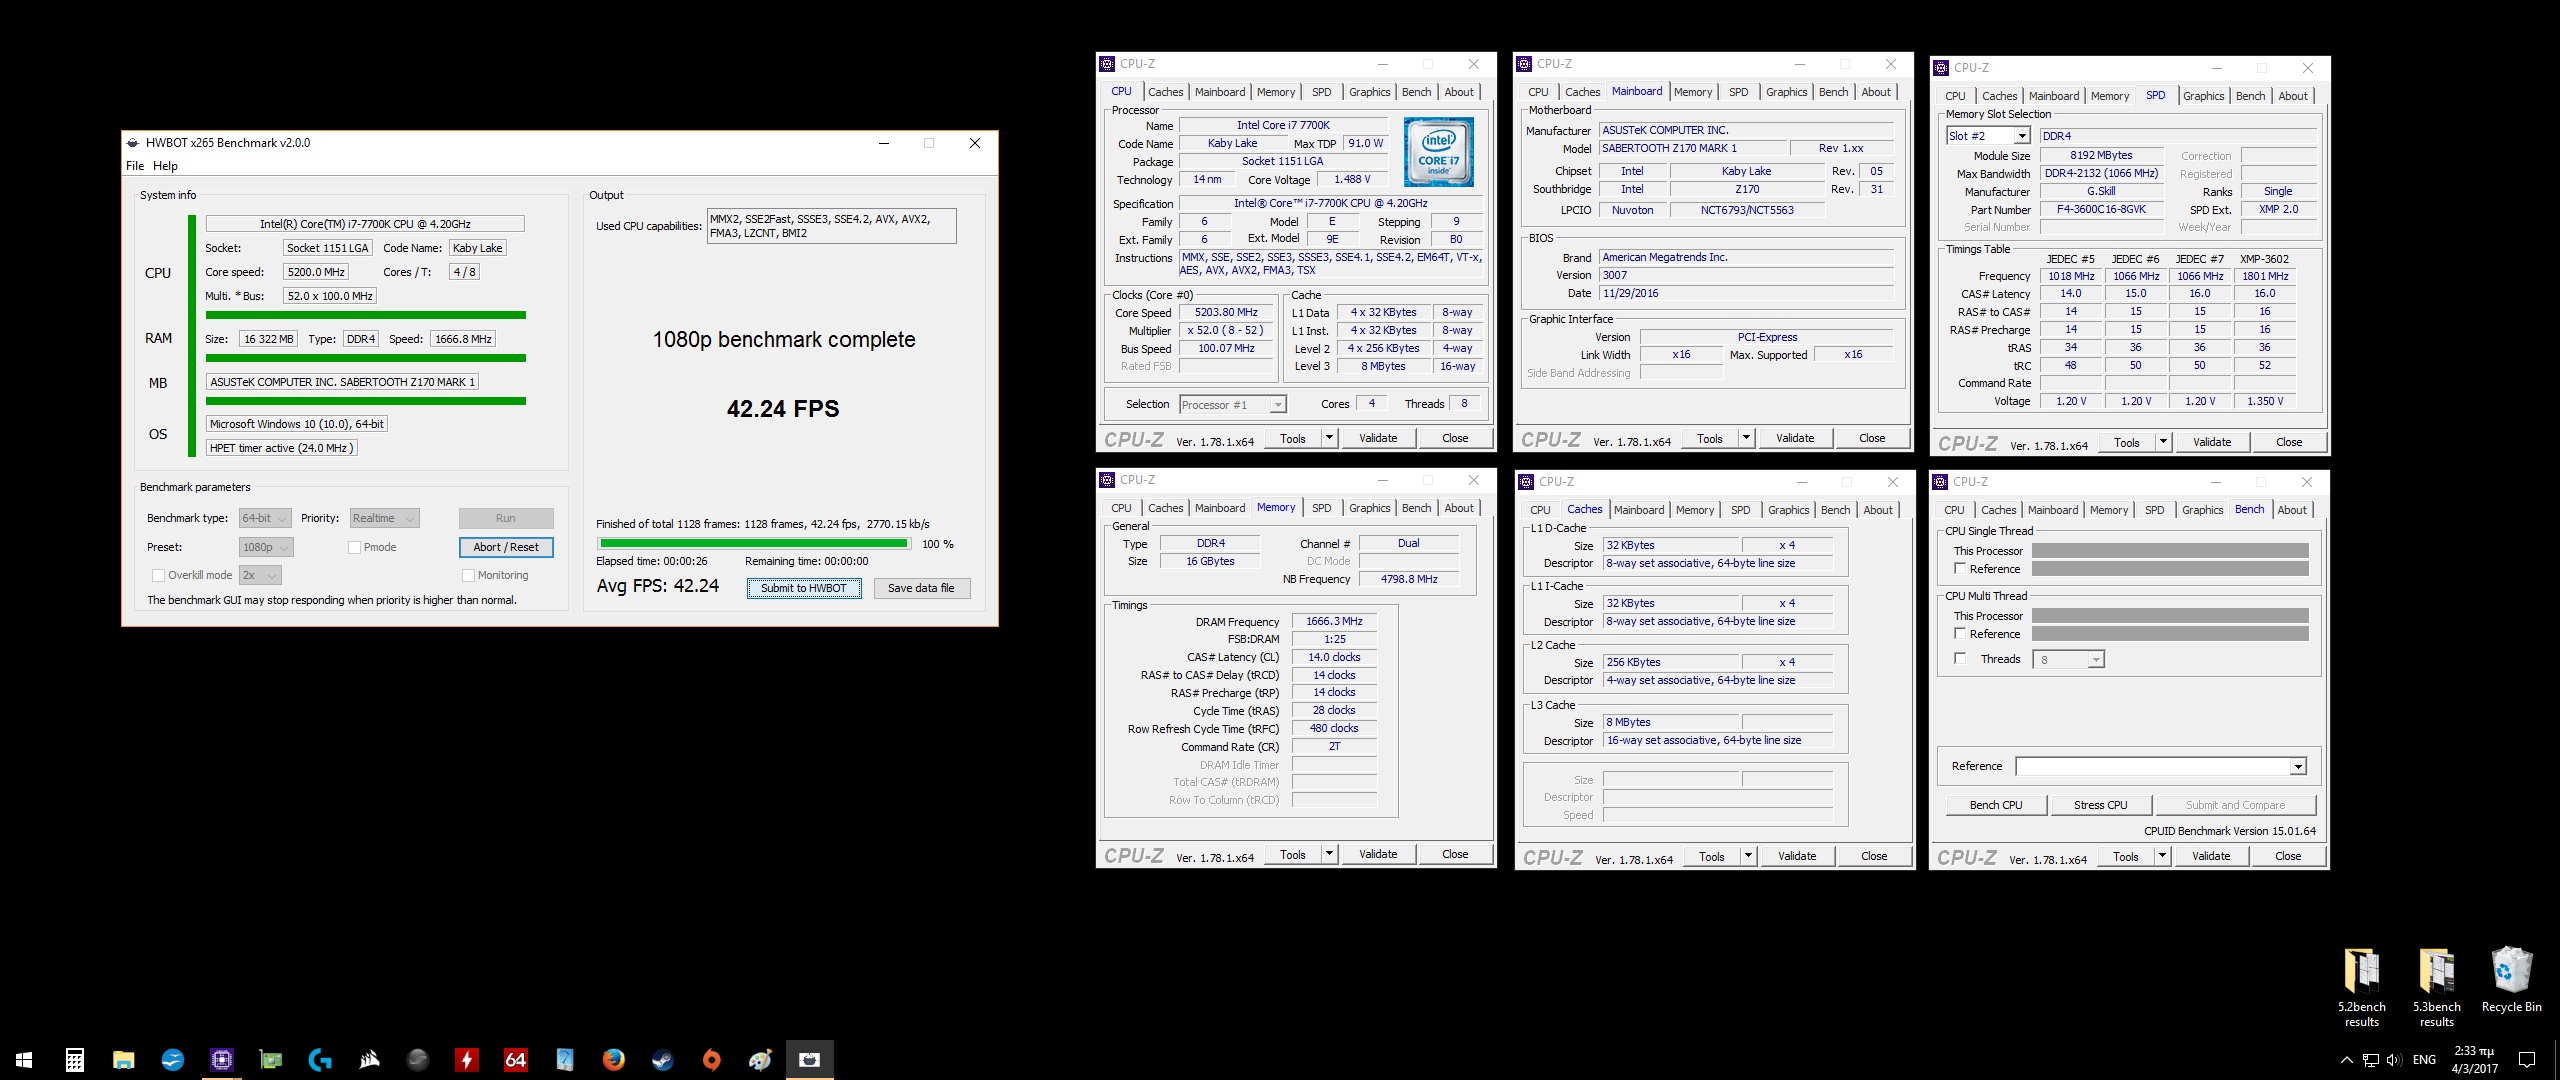Open the red lightning bolt taskbar icon

(466, 1060)
